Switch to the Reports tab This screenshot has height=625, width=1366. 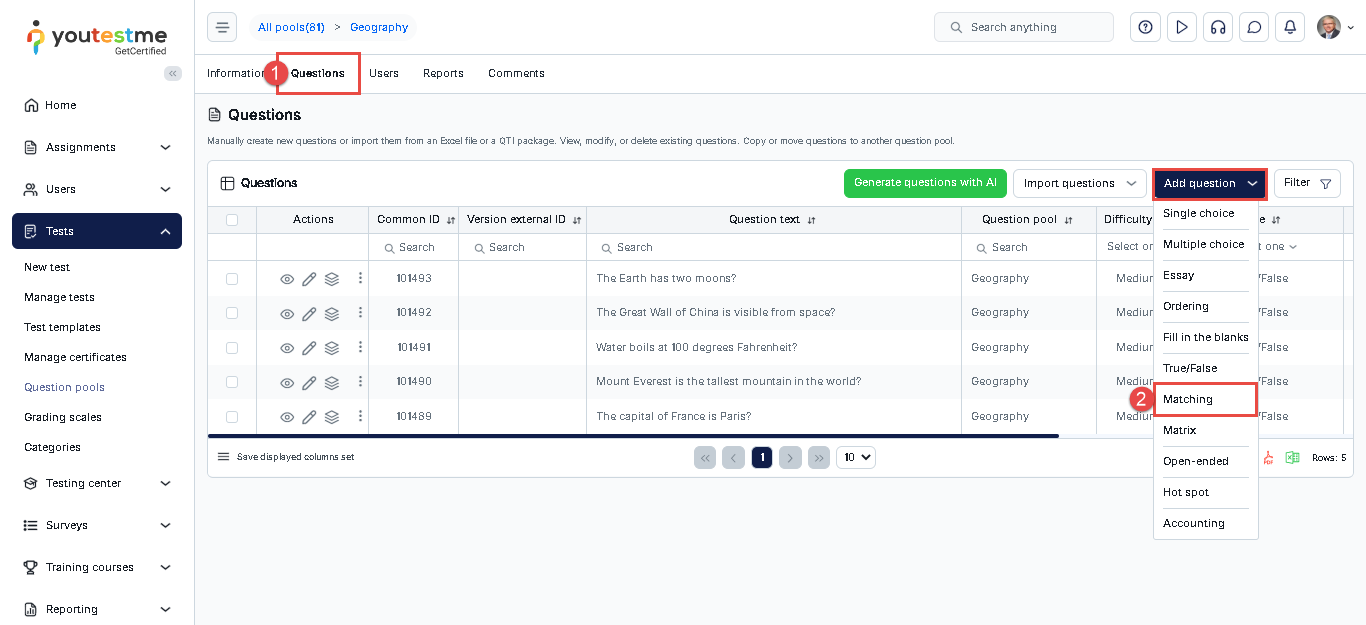coord(443,73)
